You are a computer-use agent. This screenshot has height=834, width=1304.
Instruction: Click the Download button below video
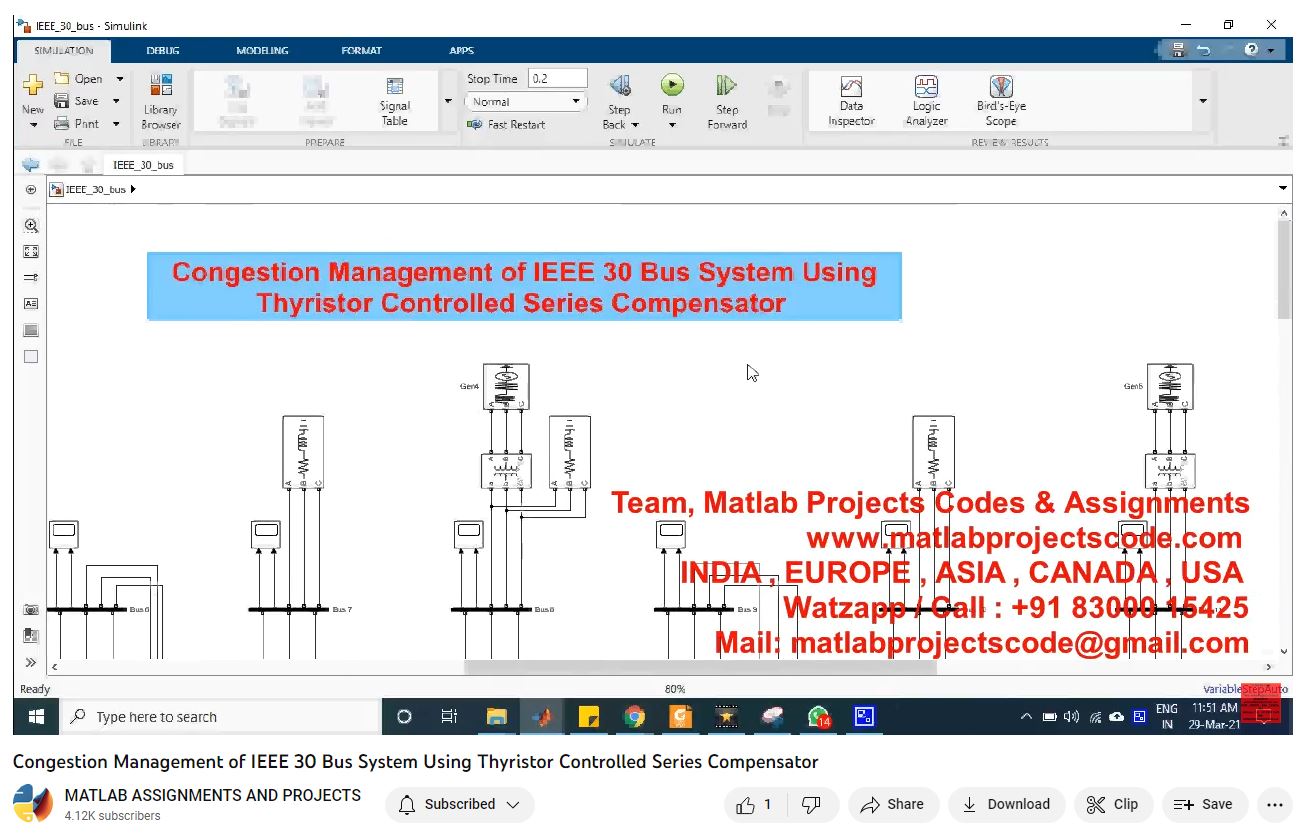pos(1006,804)
